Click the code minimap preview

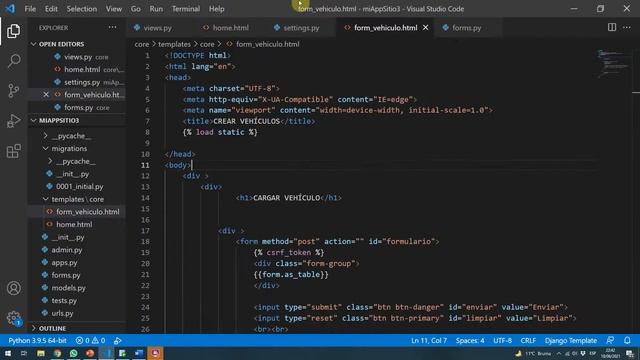click(x=613, y=63)
